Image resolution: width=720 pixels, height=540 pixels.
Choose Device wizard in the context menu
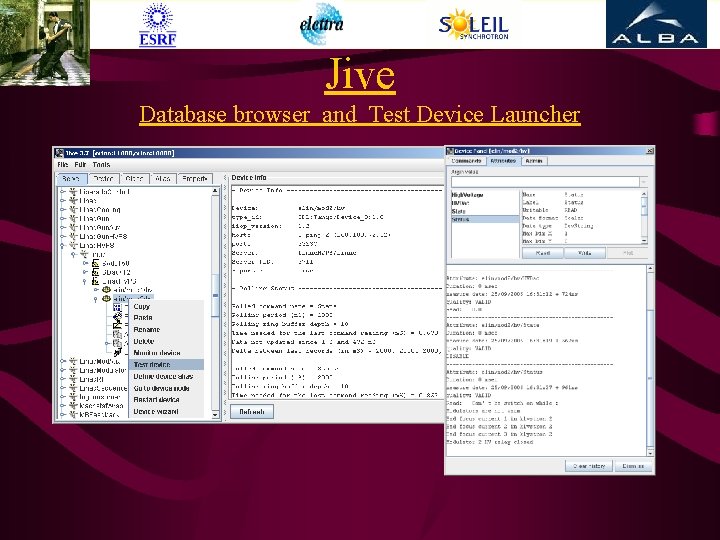[x=166, y=412]
